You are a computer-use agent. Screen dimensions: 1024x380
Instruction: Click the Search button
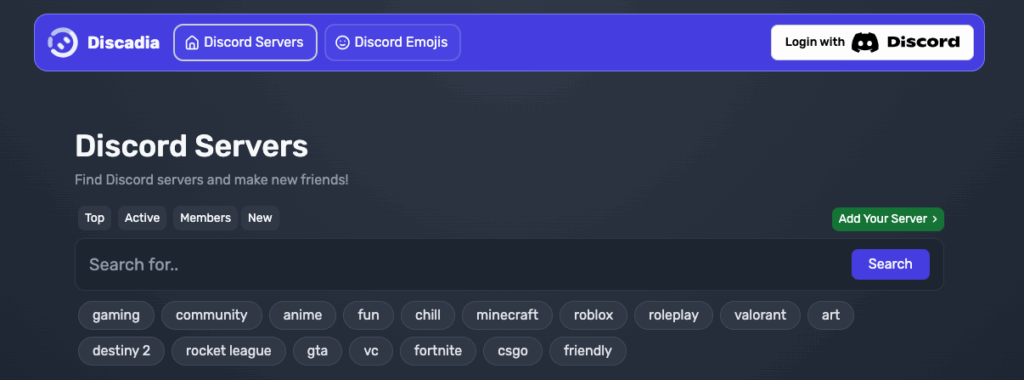coord(890,264)
